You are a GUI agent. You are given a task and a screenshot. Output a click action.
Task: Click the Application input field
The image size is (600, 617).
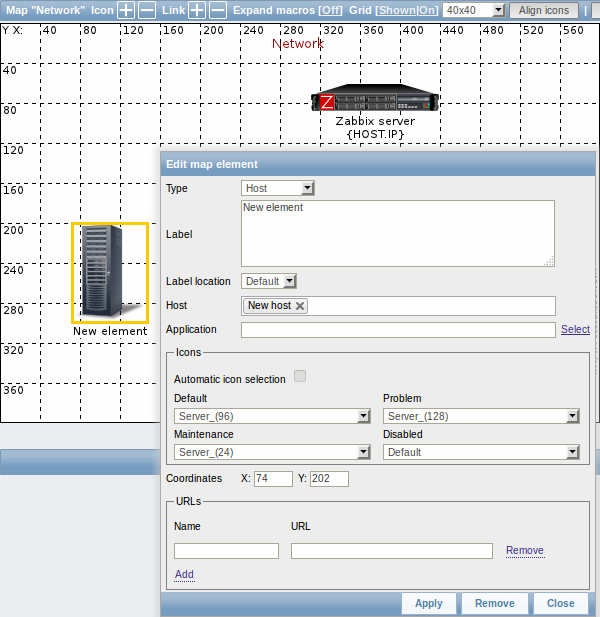tap(398, 330)
